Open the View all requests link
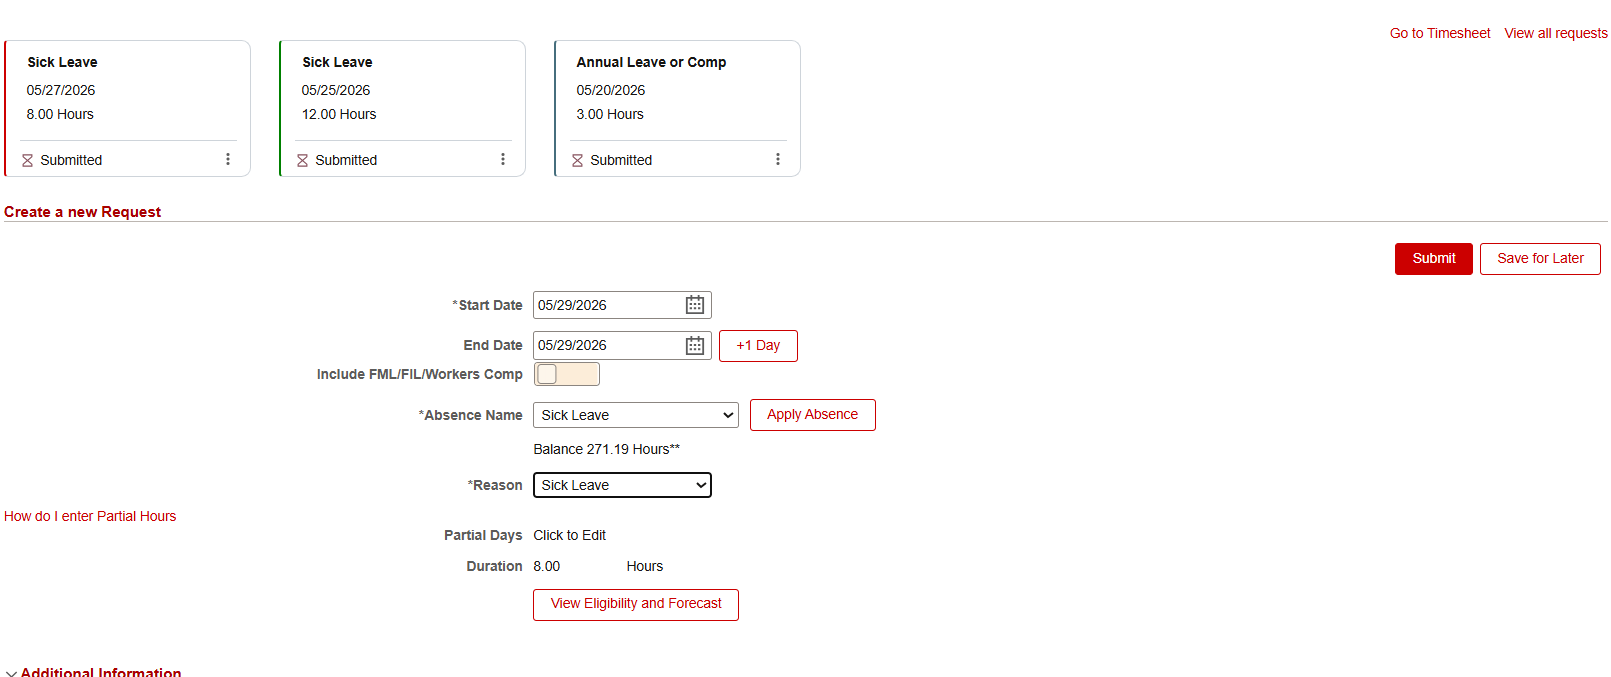Screen dimensions: 1611x677 pyautogui.click(x=1556, y=33)
